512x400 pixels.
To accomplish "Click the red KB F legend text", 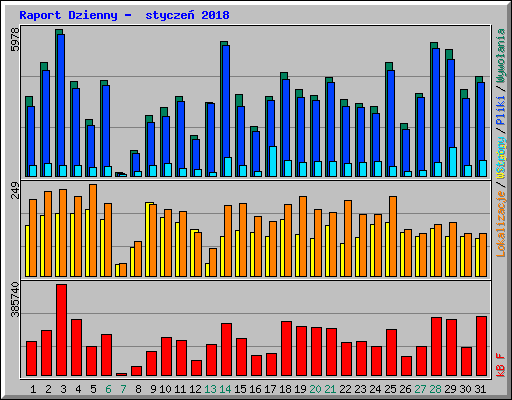I will coord(501,365).
